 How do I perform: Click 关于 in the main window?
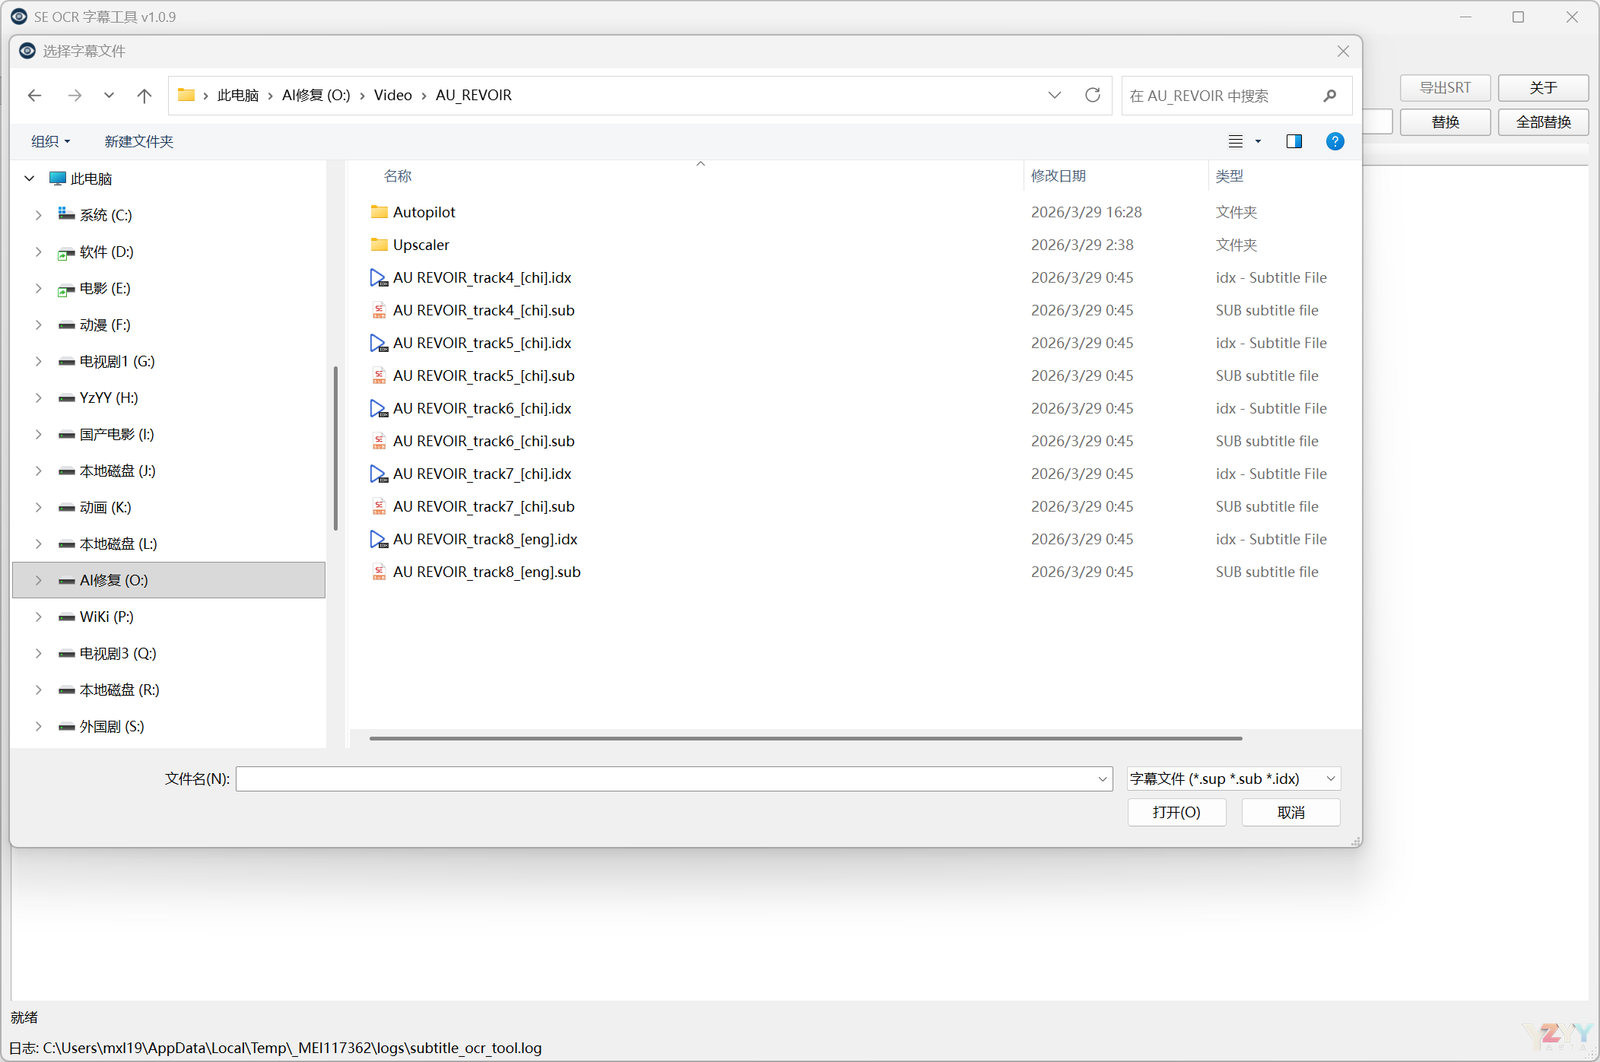1543,88
